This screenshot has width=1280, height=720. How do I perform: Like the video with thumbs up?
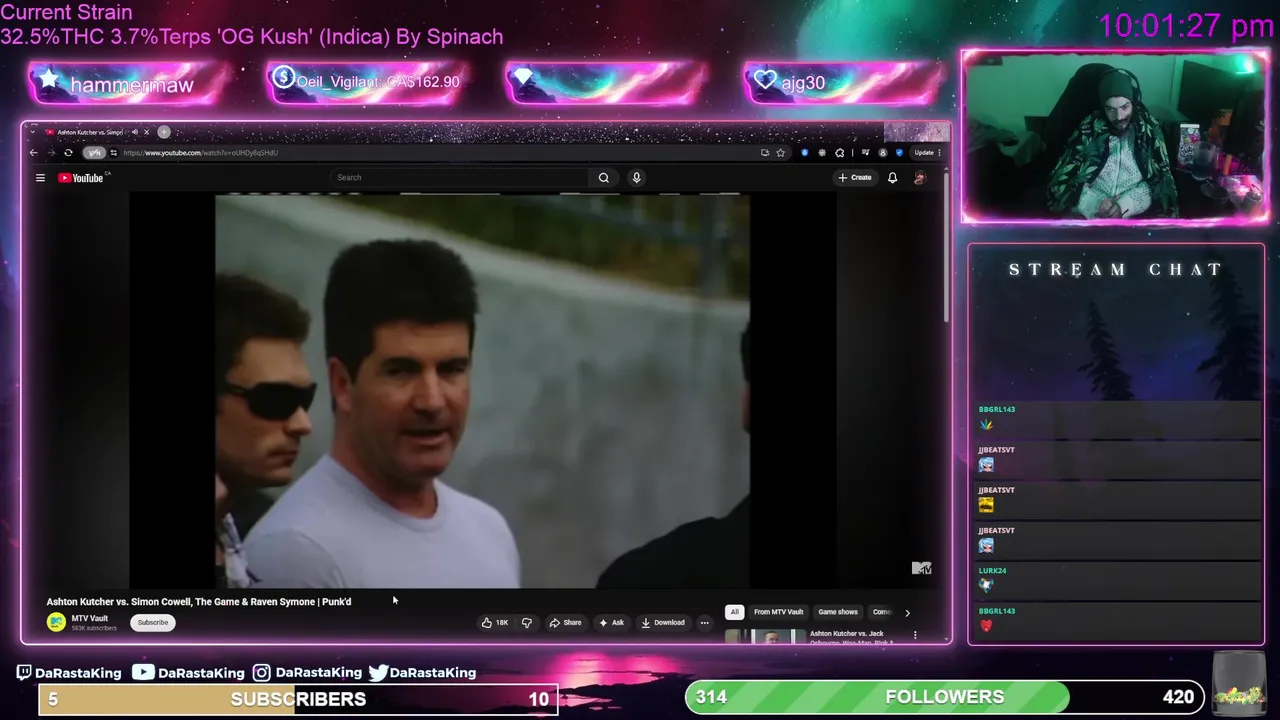point(495,622)
